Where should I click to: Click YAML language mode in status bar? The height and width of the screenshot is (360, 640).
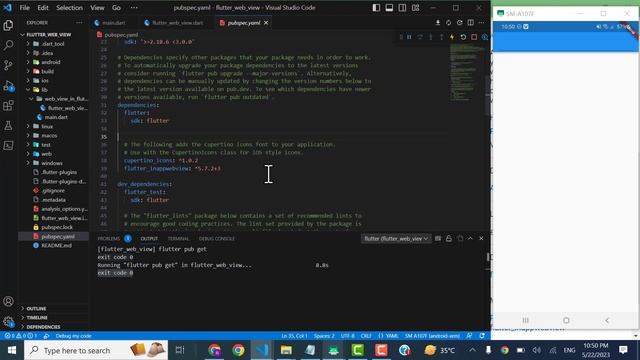388,336
